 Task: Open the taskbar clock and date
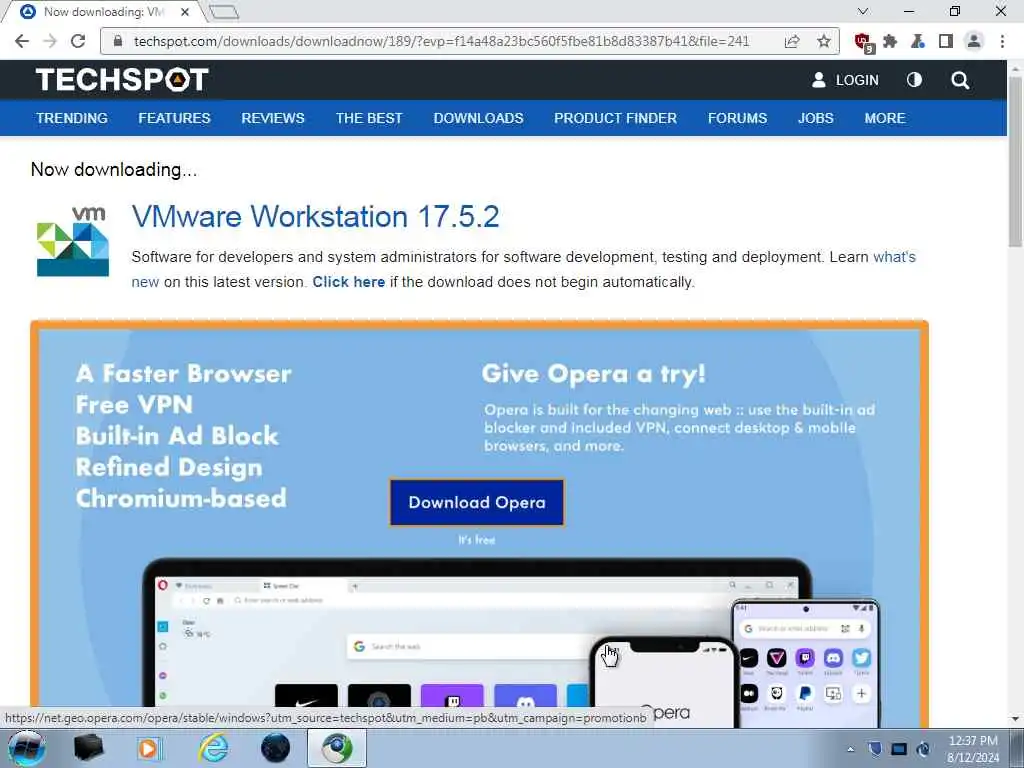pos(973,749)
